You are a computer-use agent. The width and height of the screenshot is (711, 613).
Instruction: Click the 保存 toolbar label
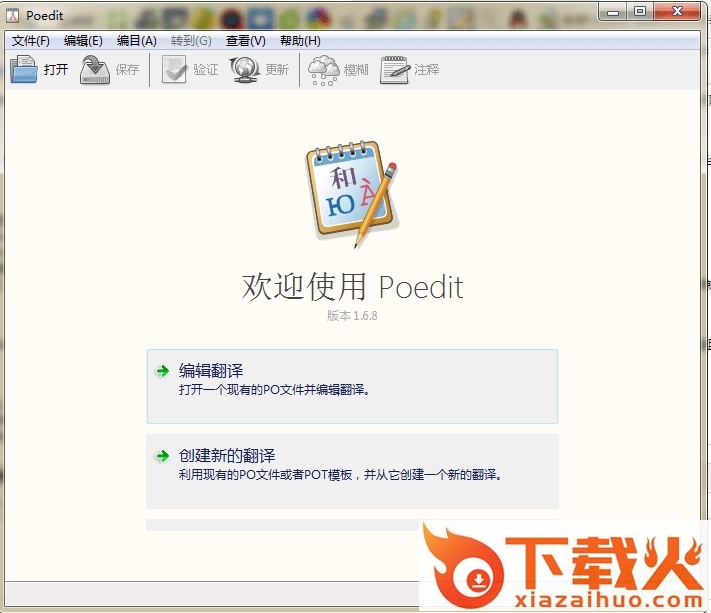127,69
